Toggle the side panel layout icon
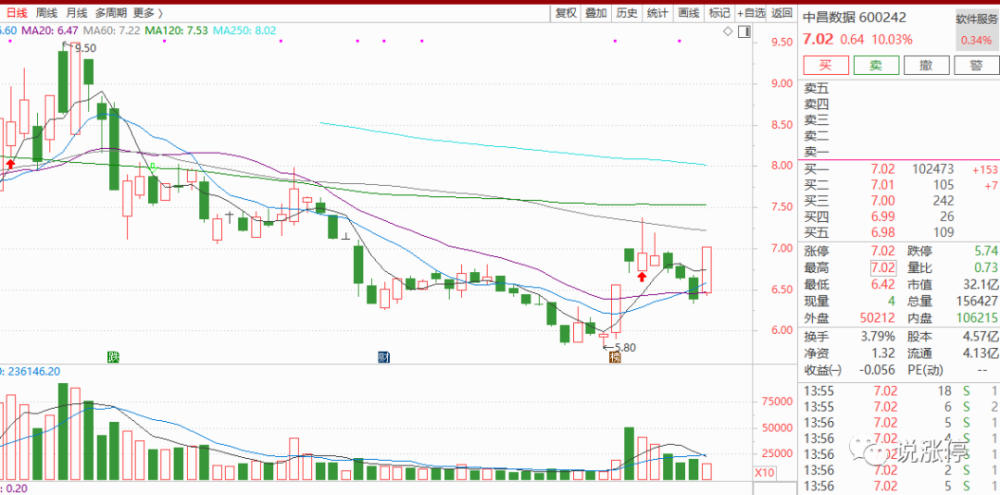The width and height of the screenshot is (1000, 495). pos(742,32)
